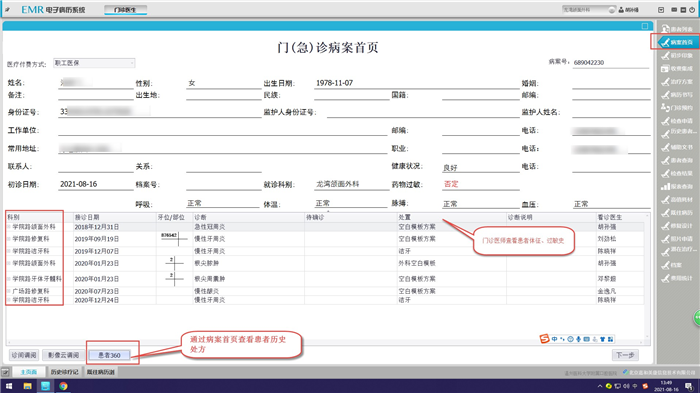
Task: Switch to the 主页面 tab
Action: pyautogui.click(x=29, y=372)
